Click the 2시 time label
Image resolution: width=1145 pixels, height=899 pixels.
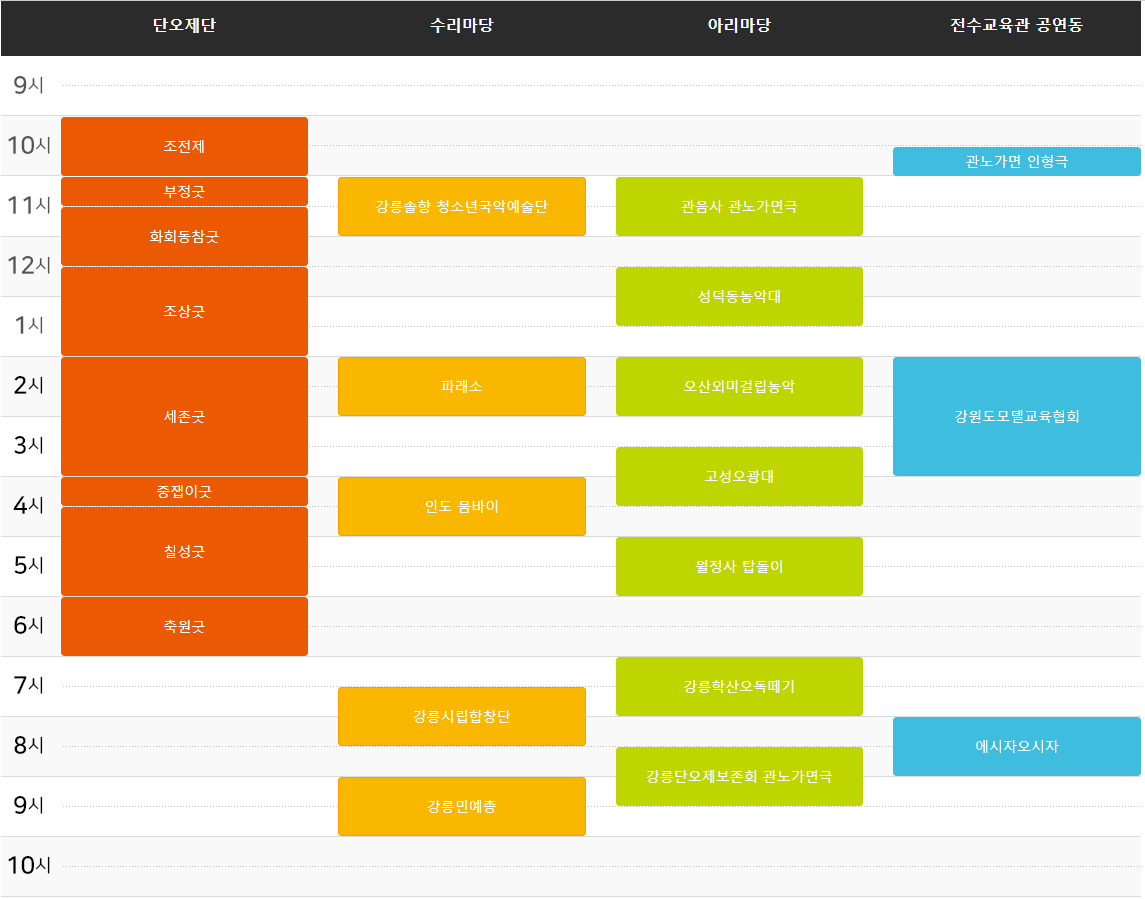click(x=28, y=385)
